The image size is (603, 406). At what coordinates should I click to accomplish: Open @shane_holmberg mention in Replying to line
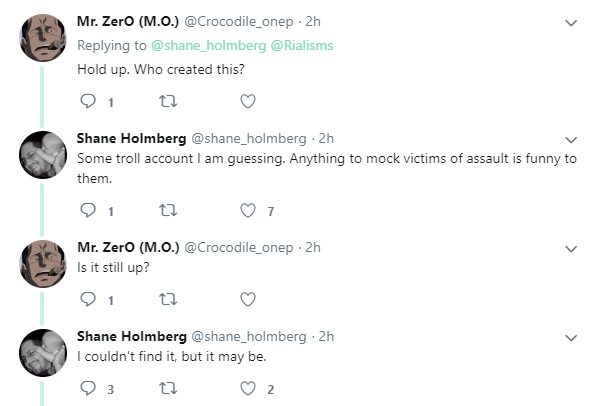coord(208,46)
